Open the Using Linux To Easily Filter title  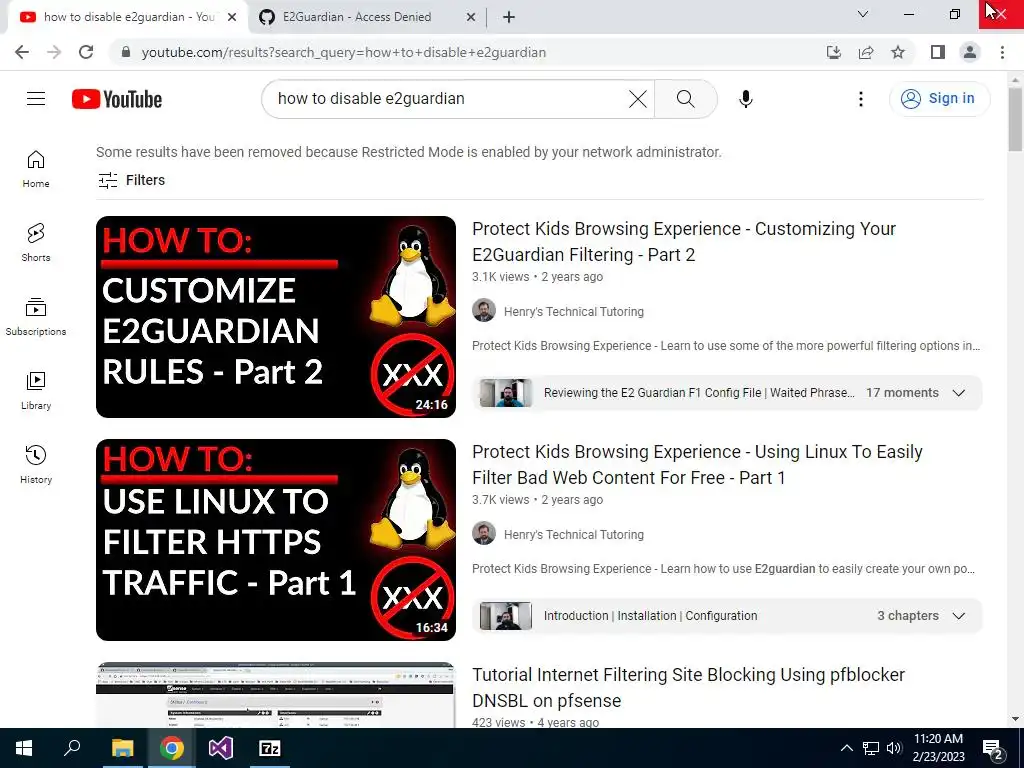697,464
